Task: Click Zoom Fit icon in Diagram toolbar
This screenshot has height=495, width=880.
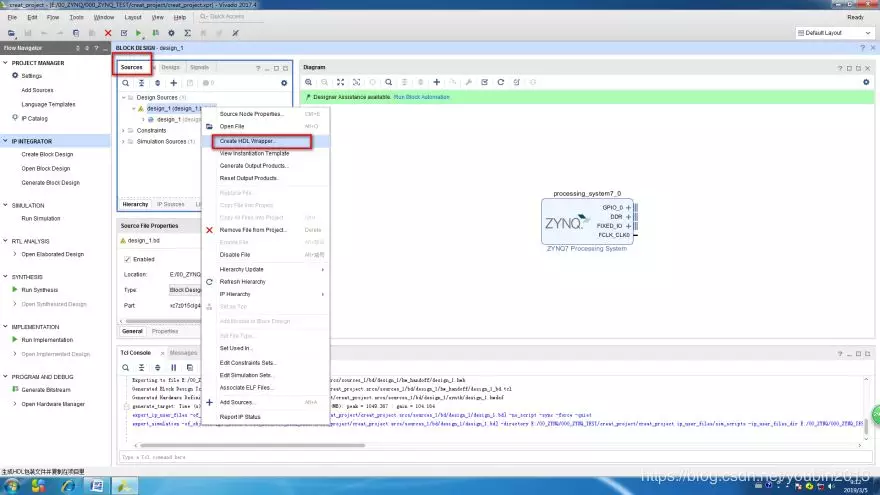Action: coord(340,82)
